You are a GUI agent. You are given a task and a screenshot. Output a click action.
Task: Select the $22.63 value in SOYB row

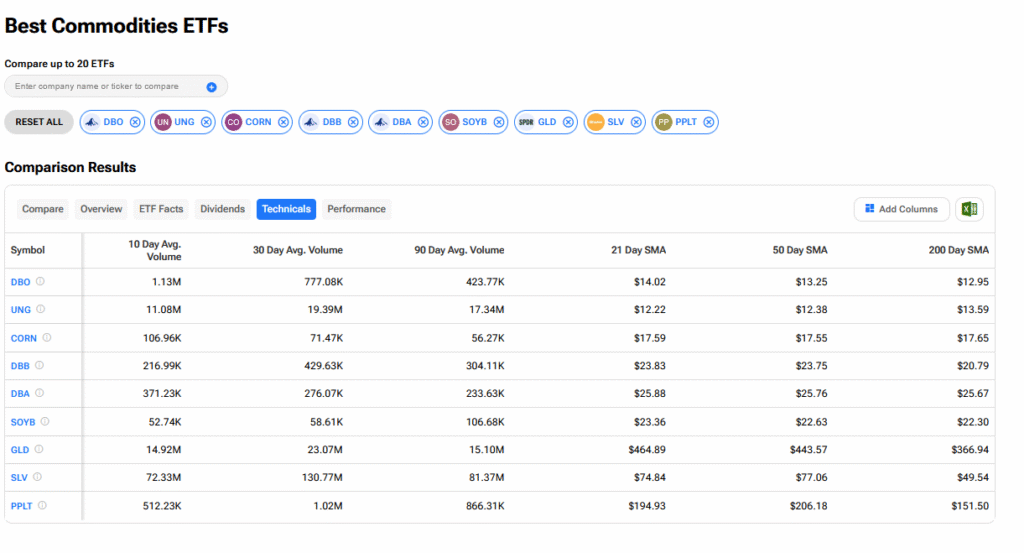pyautogui.click(x=812, y=422)
